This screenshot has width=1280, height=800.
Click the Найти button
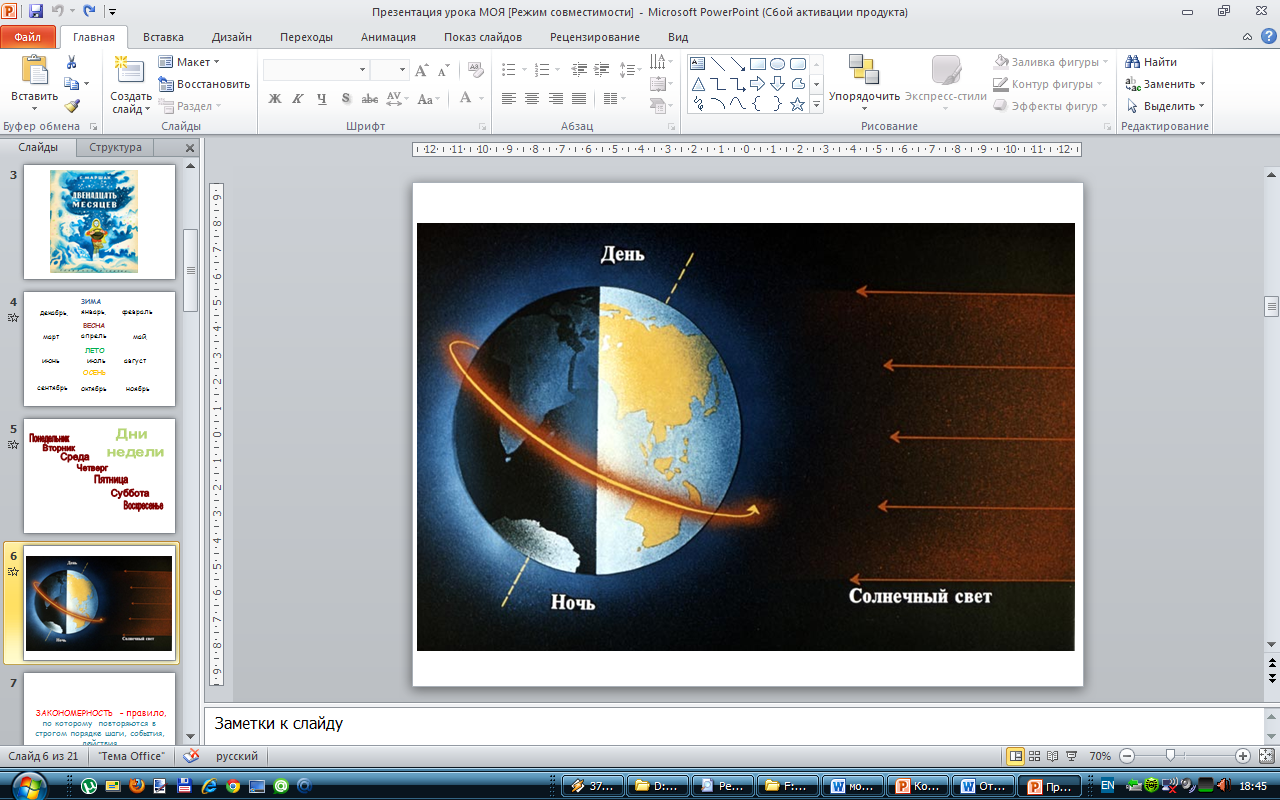click(1151, 62)
